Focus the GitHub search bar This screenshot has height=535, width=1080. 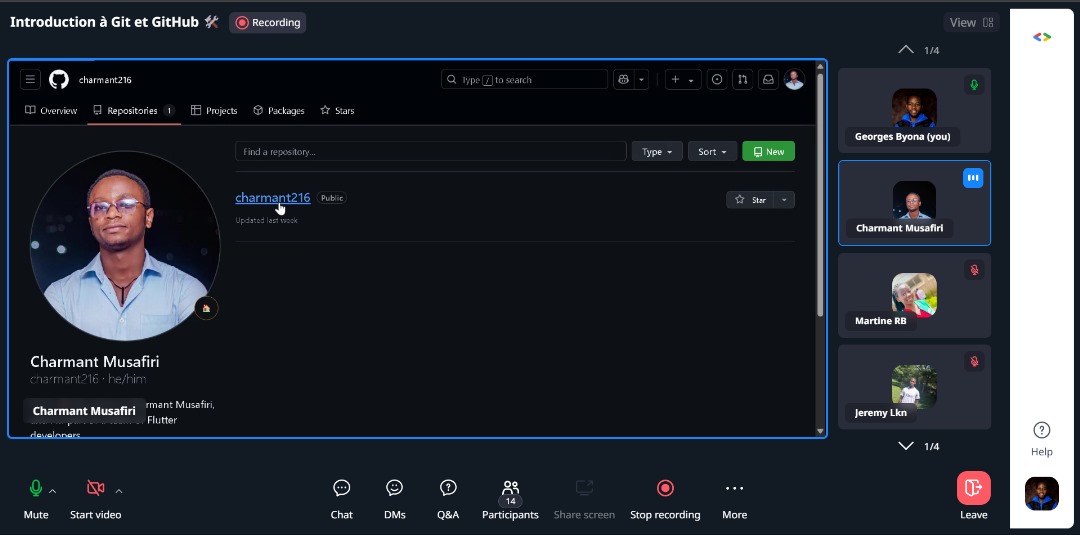point(524,80)
